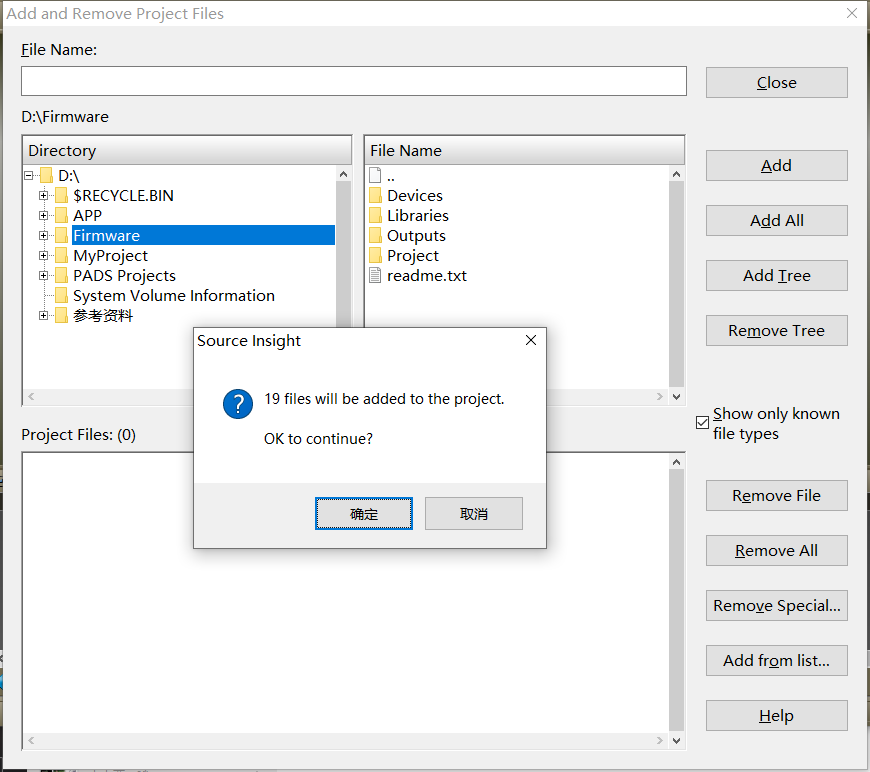The image size is (870, 772).
Task: Click Directory tree scroll up arrow
Action: click(x=343, y=174)
